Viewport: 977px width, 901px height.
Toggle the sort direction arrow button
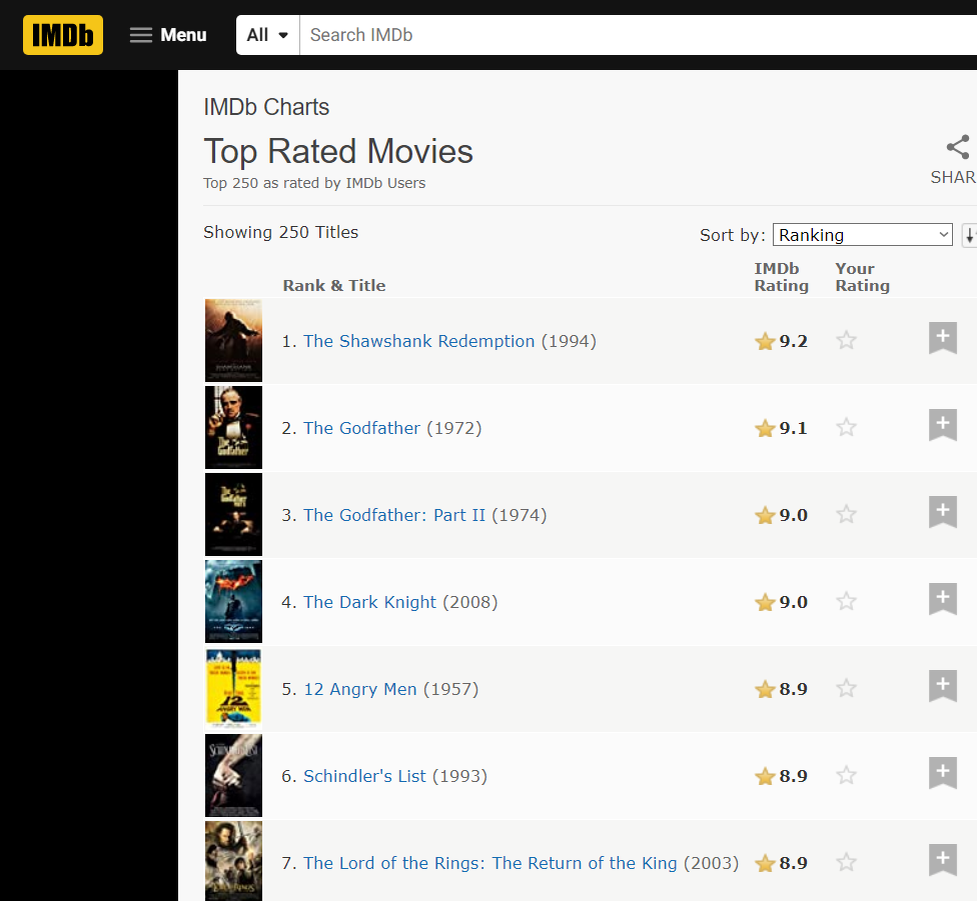coord(969,236)
